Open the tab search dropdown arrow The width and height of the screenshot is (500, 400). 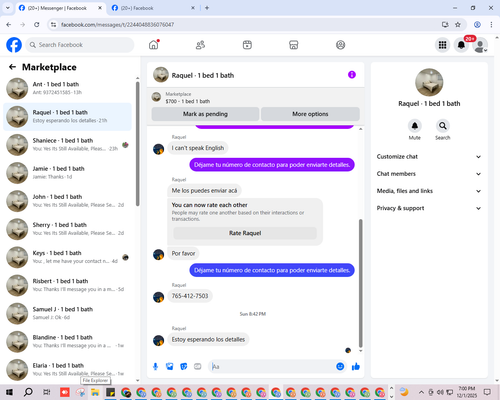(x=7, y=8)
